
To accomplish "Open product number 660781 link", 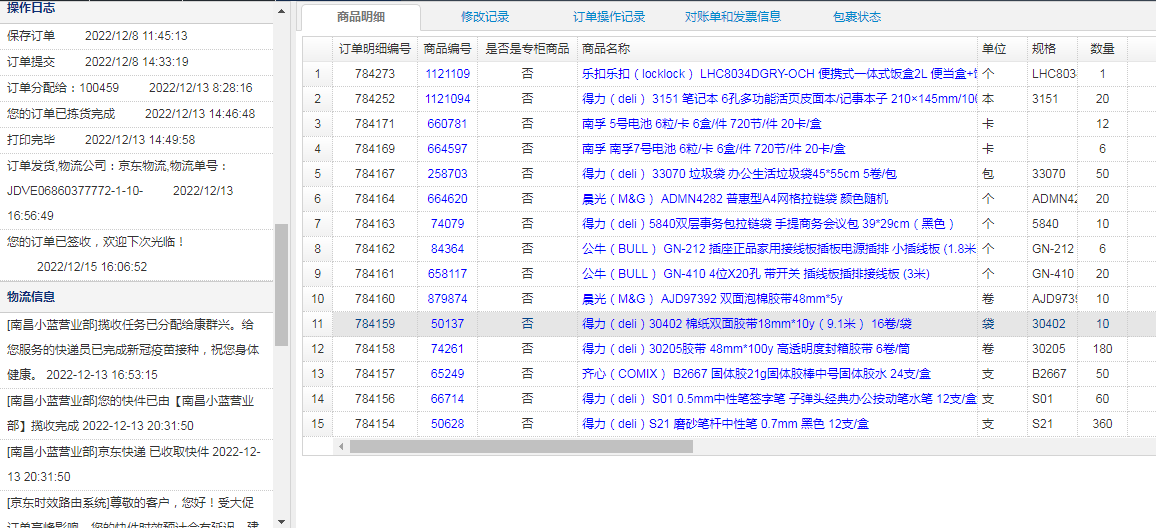I will pos(448,124).
